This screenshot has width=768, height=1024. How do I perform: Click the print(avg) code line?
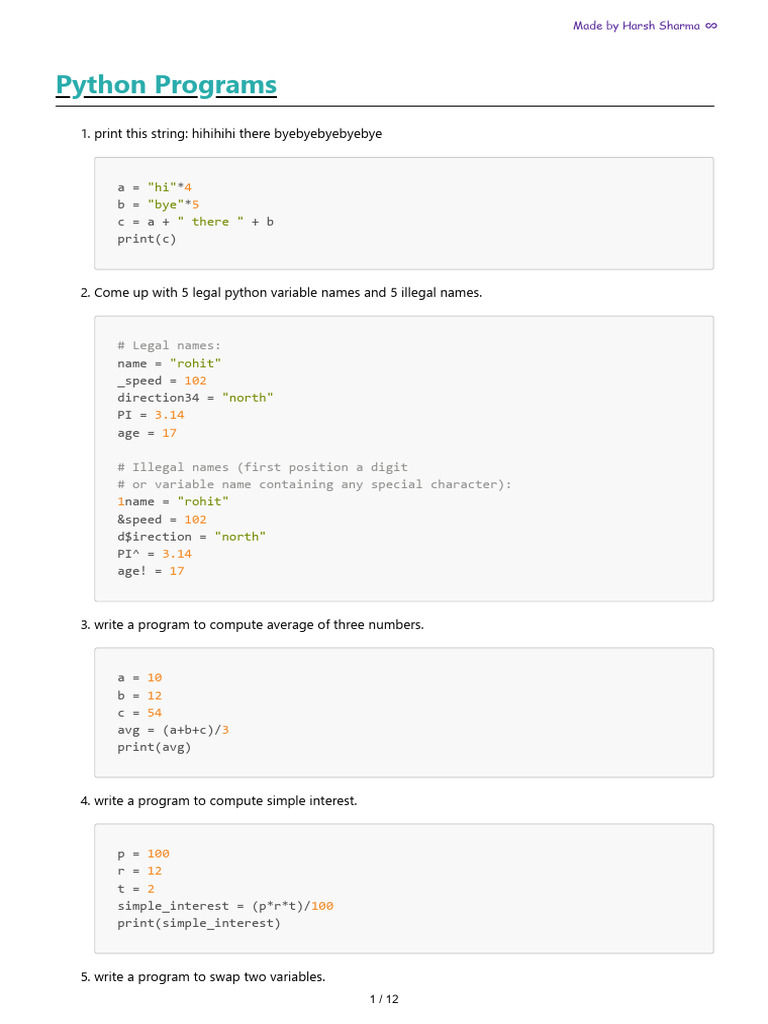click(154, 746)
